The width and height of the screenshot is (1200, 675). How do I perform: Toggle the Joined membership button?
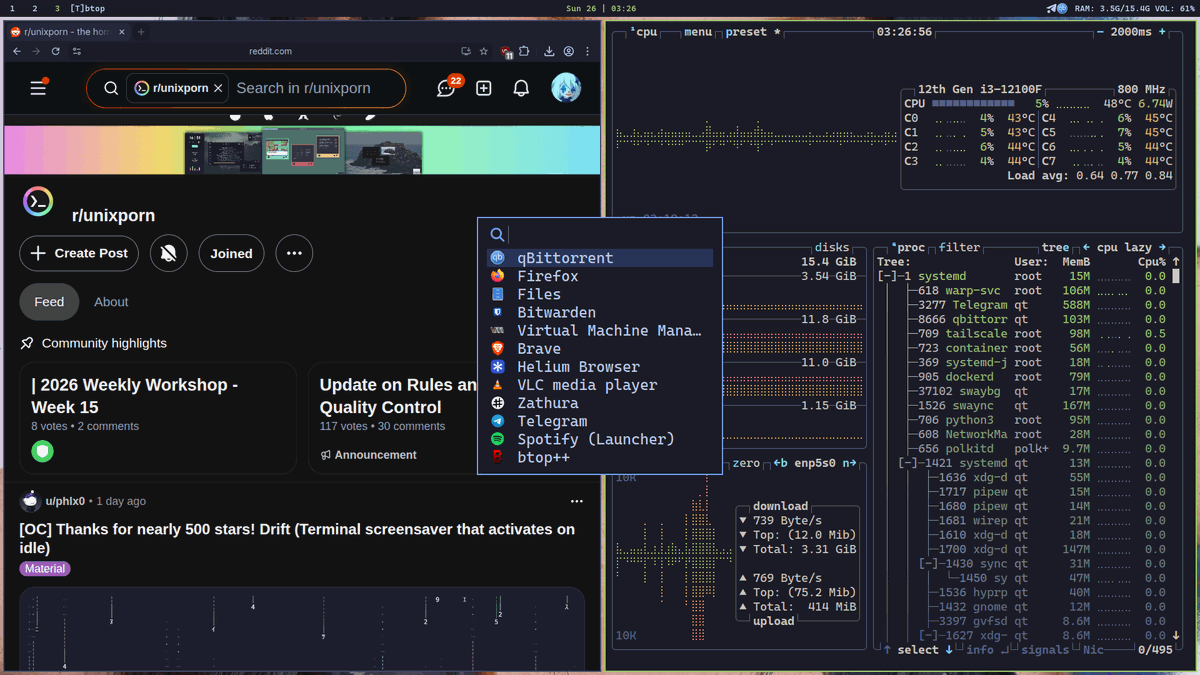click(231, 254)
